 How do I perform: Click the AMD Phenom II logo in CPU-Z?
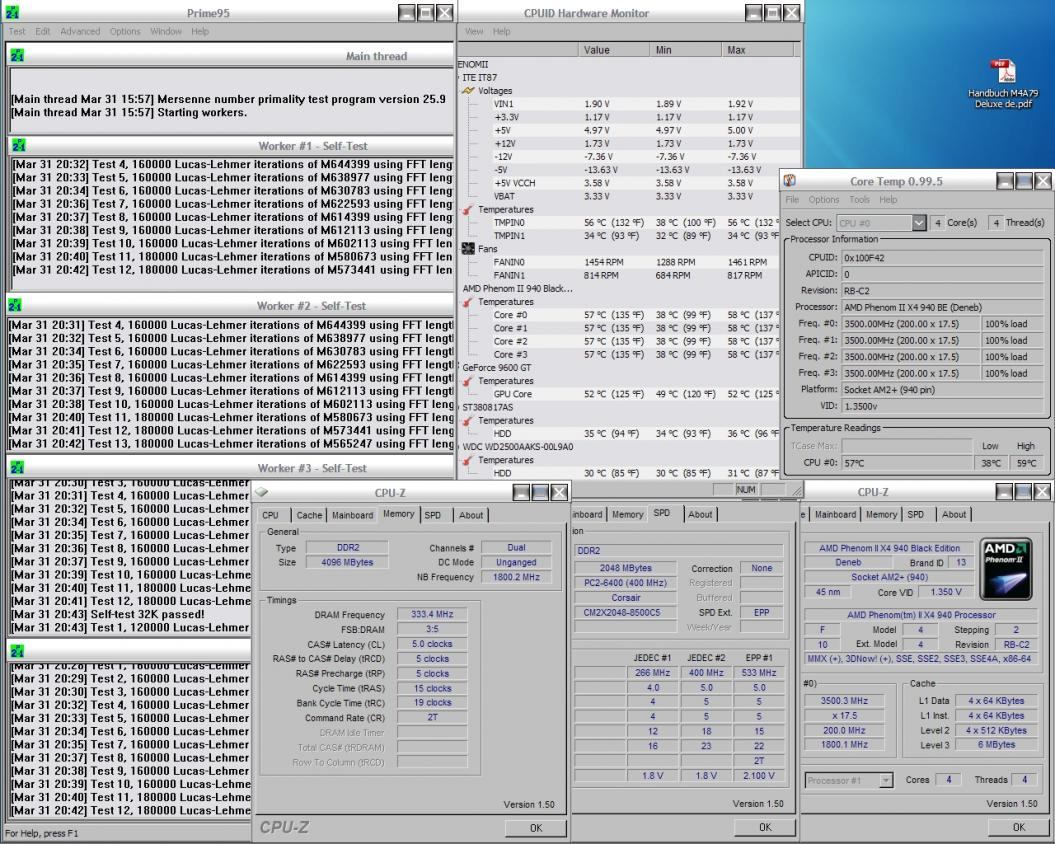coord(1005,569)
